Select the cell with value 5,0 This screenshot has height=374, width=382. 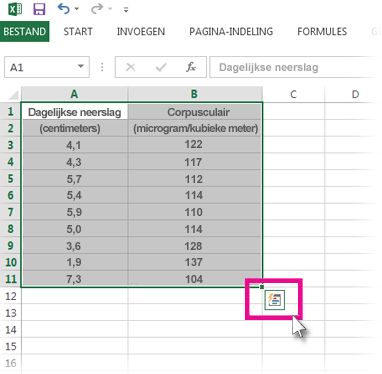(x=75, y=229)
